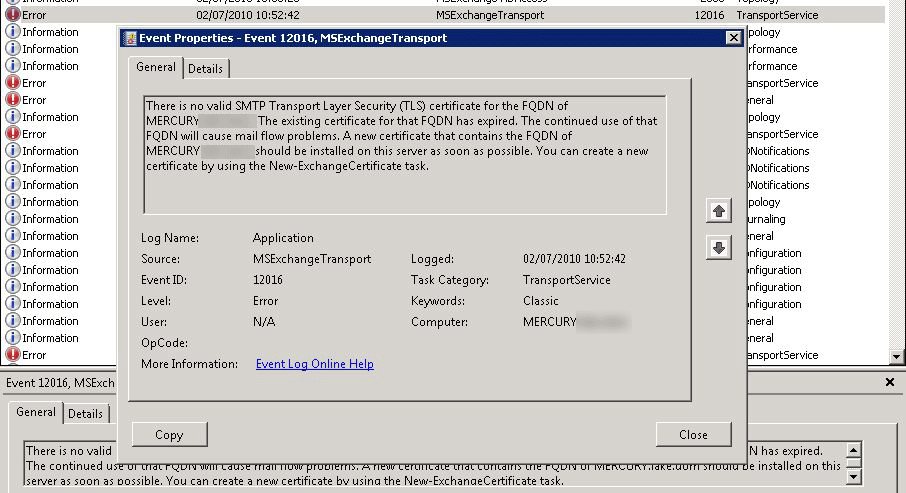This screenshot has width=906, height=493.
Task: Click the 'OpCode:' label
Action: point(164,343)
